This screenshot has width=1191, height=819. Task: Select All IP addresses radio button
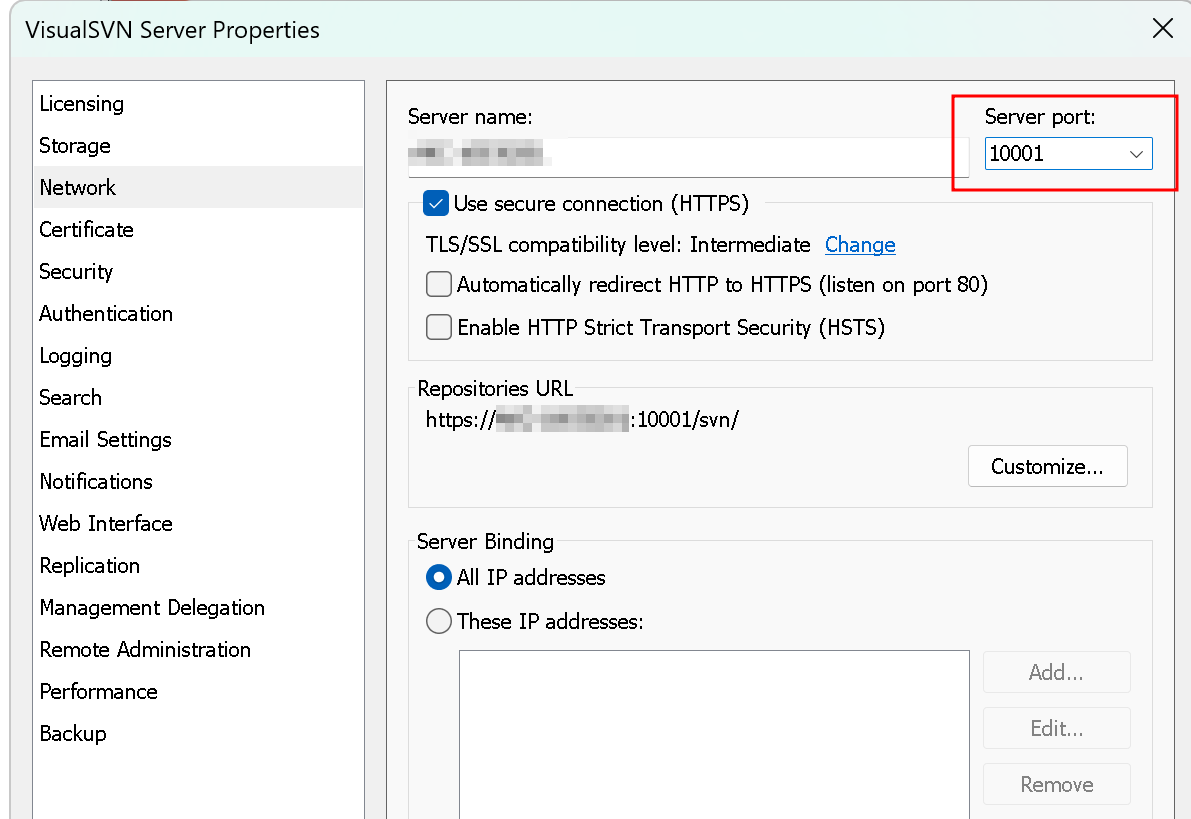(439, 577)
